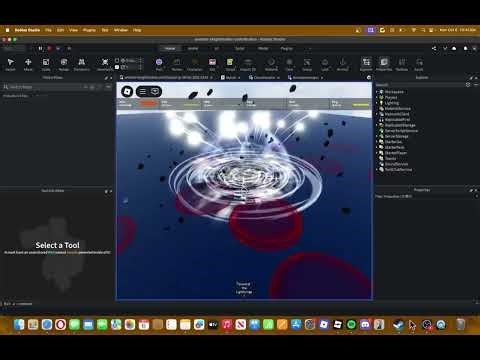Click the Part icon in the ribbon
Screen dimensions: 480x360
pyautogui.click(x=159, y=62)
